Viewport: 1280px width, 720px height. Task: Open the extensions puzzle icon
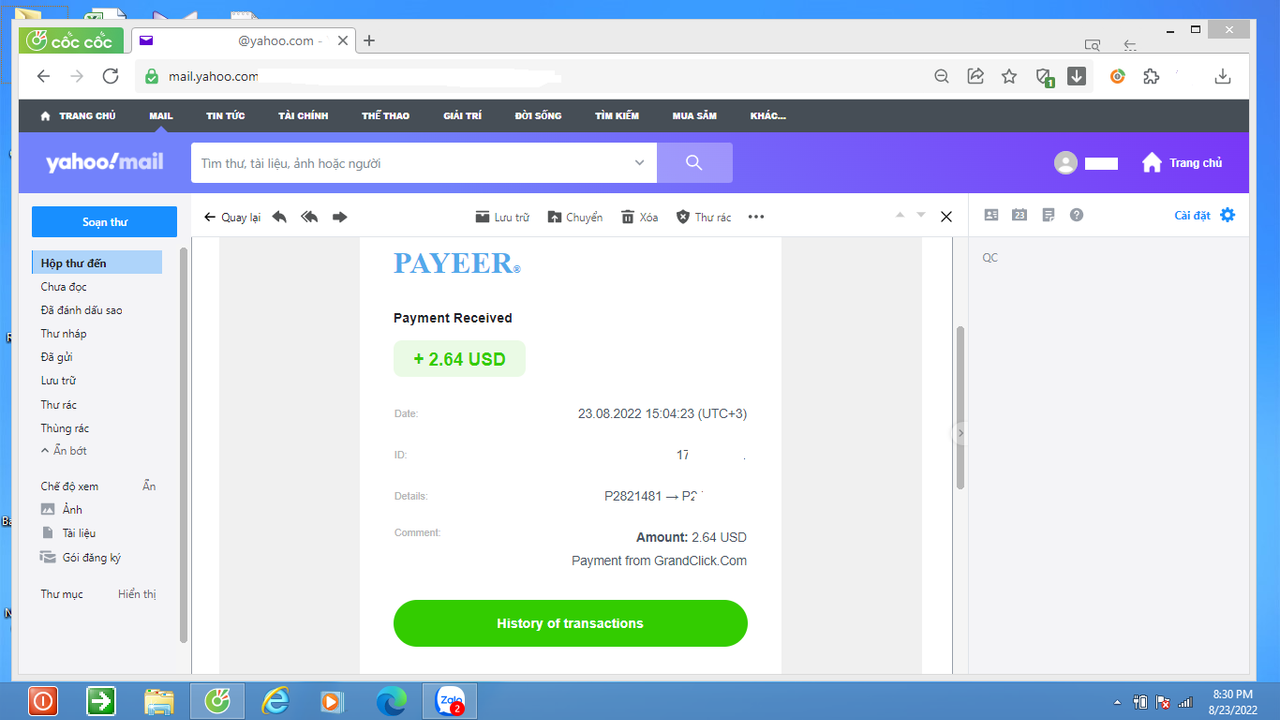pos(1151,76)
